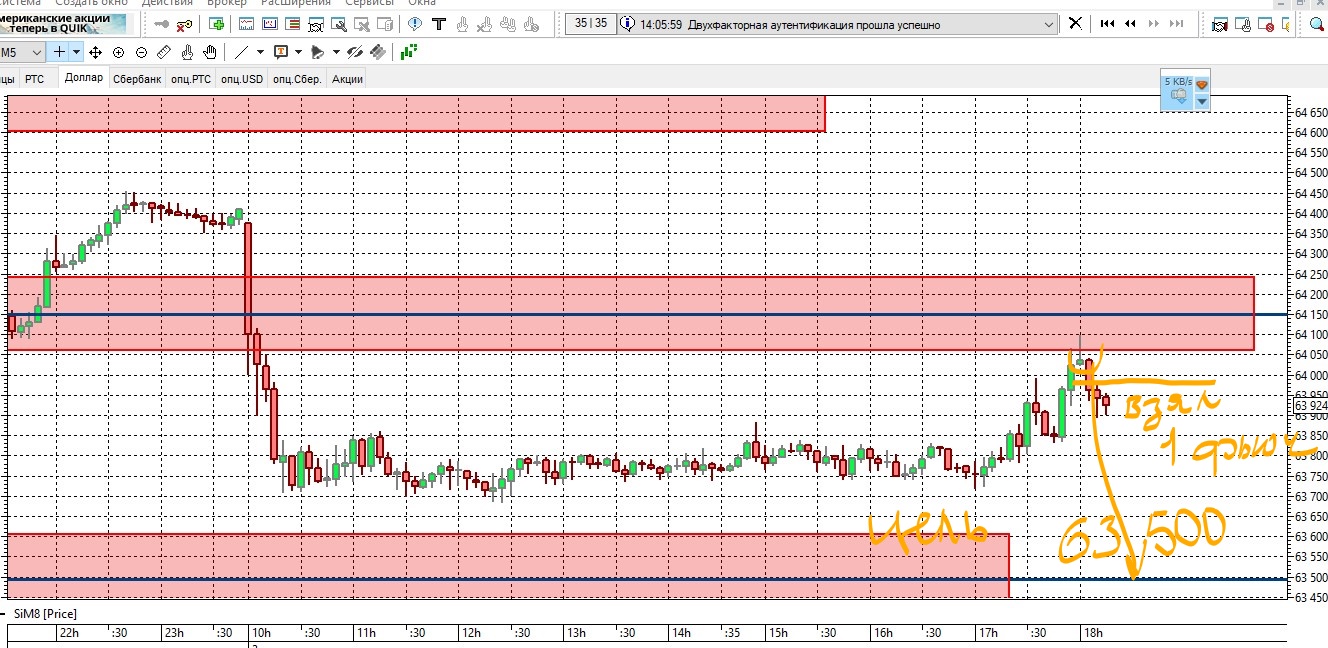Select the move cross-arrows tool
This screenshot has width=1328, height=648.
95,52
